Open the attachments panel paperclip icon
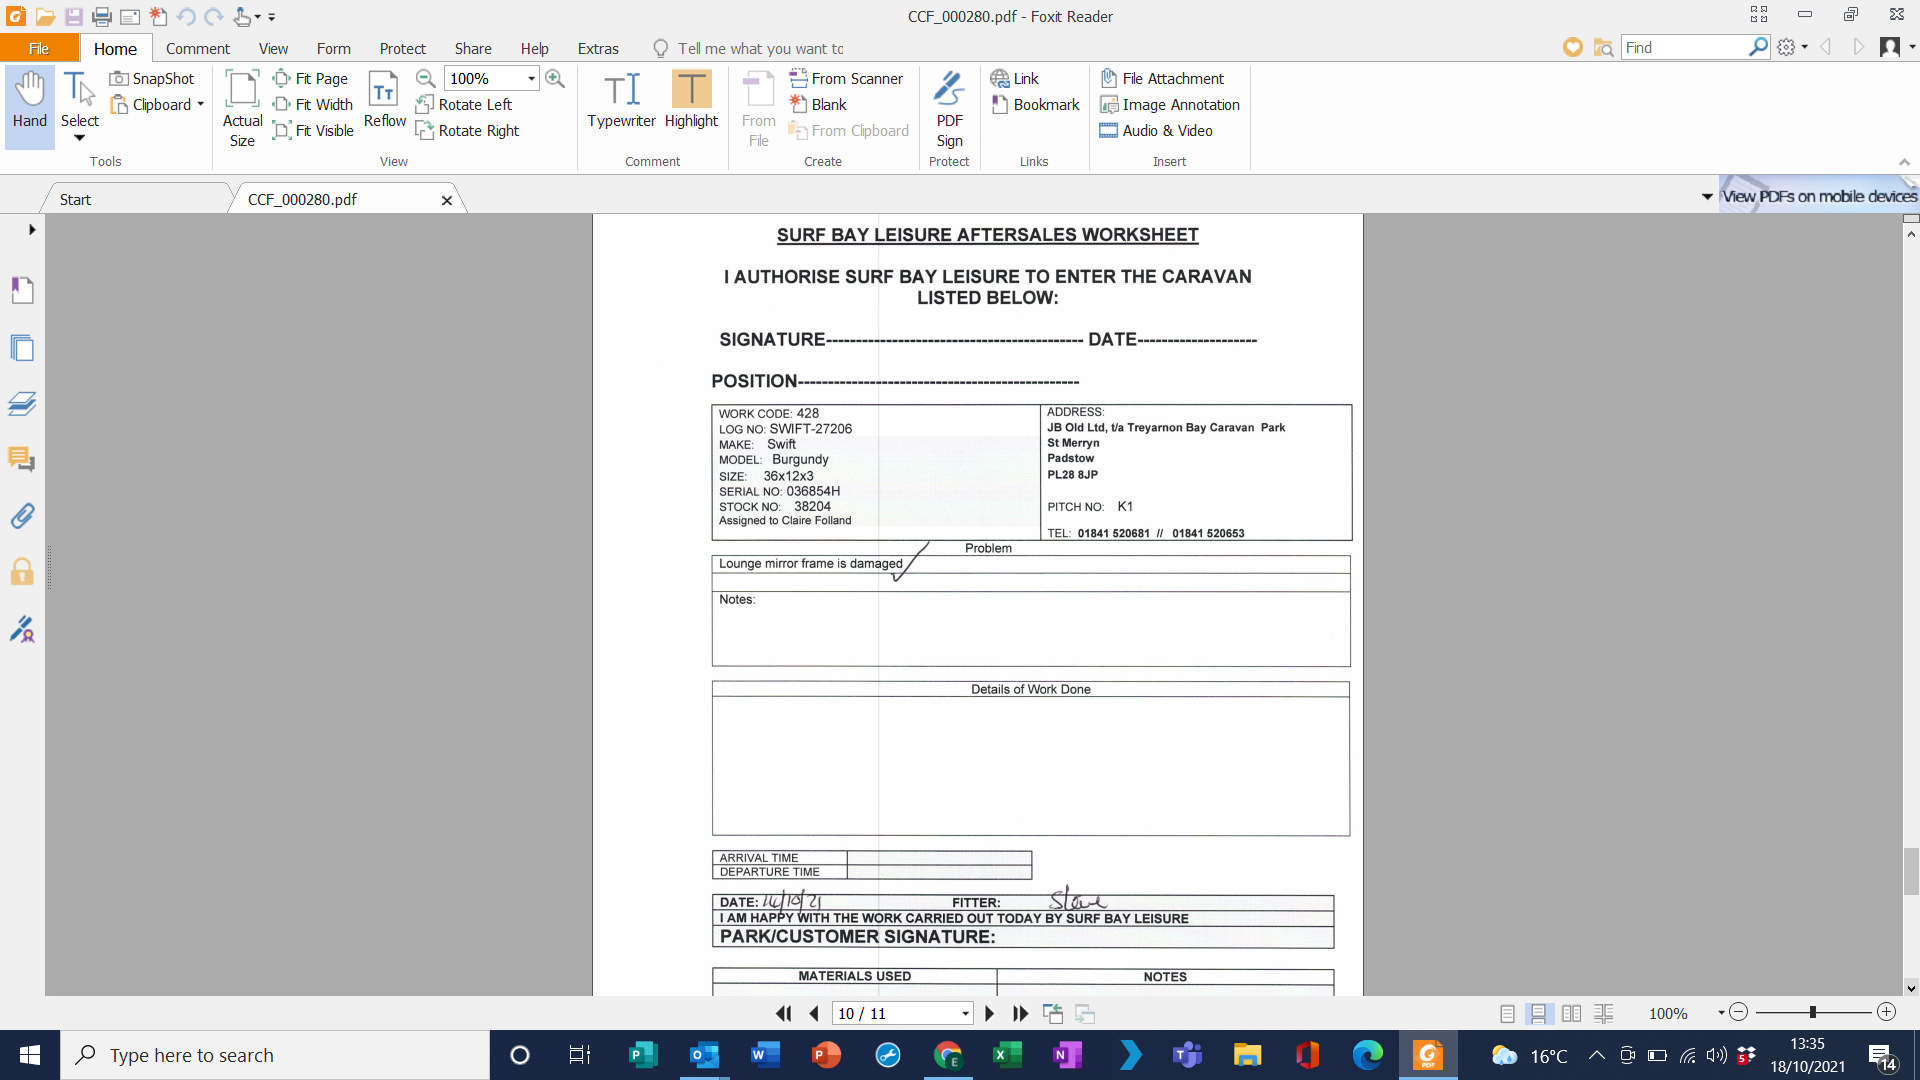The height and width of the screenshot is (1080, 1920). 22,516
